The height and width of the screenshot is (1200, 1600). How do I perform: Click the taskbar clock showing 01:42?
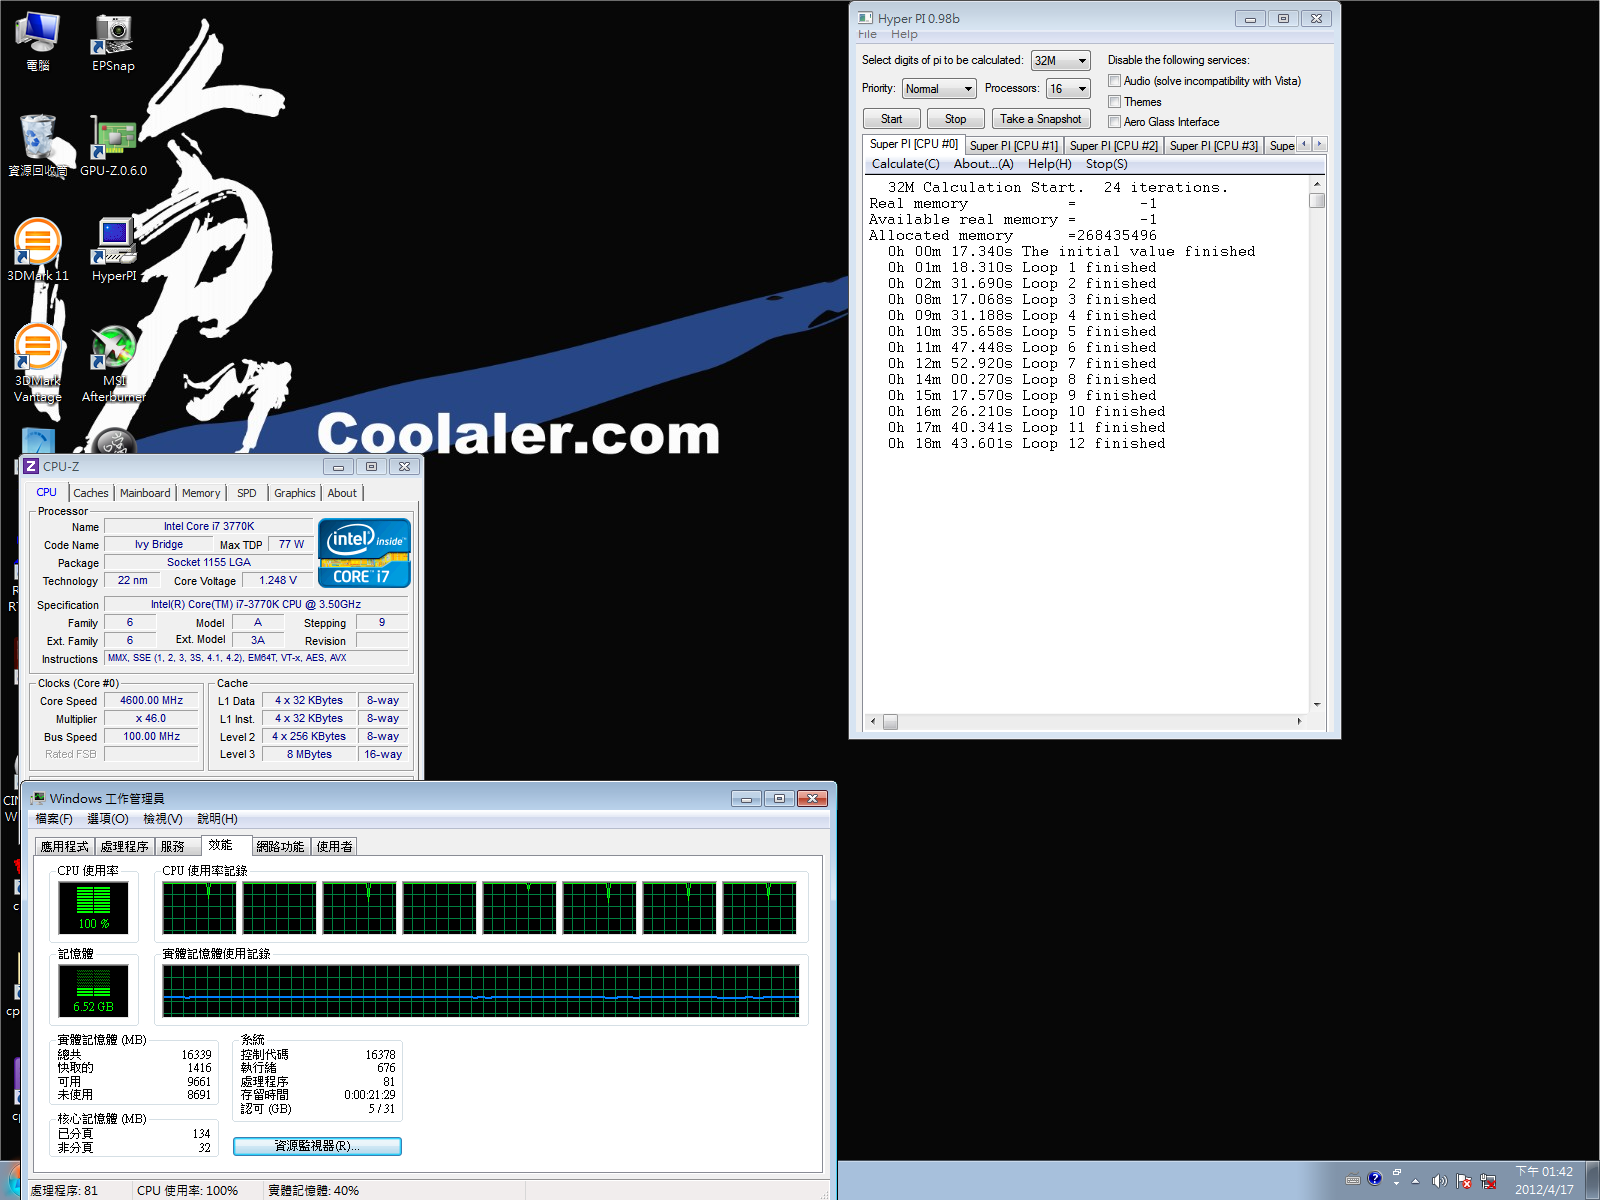tap(1544, 1180)
